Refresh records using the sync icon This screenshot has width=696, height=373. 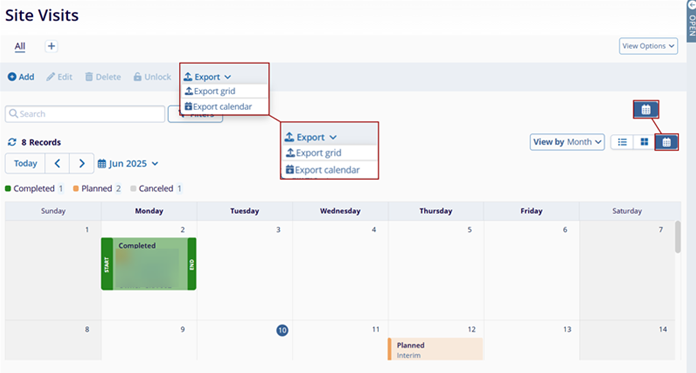tap(12, 142)
